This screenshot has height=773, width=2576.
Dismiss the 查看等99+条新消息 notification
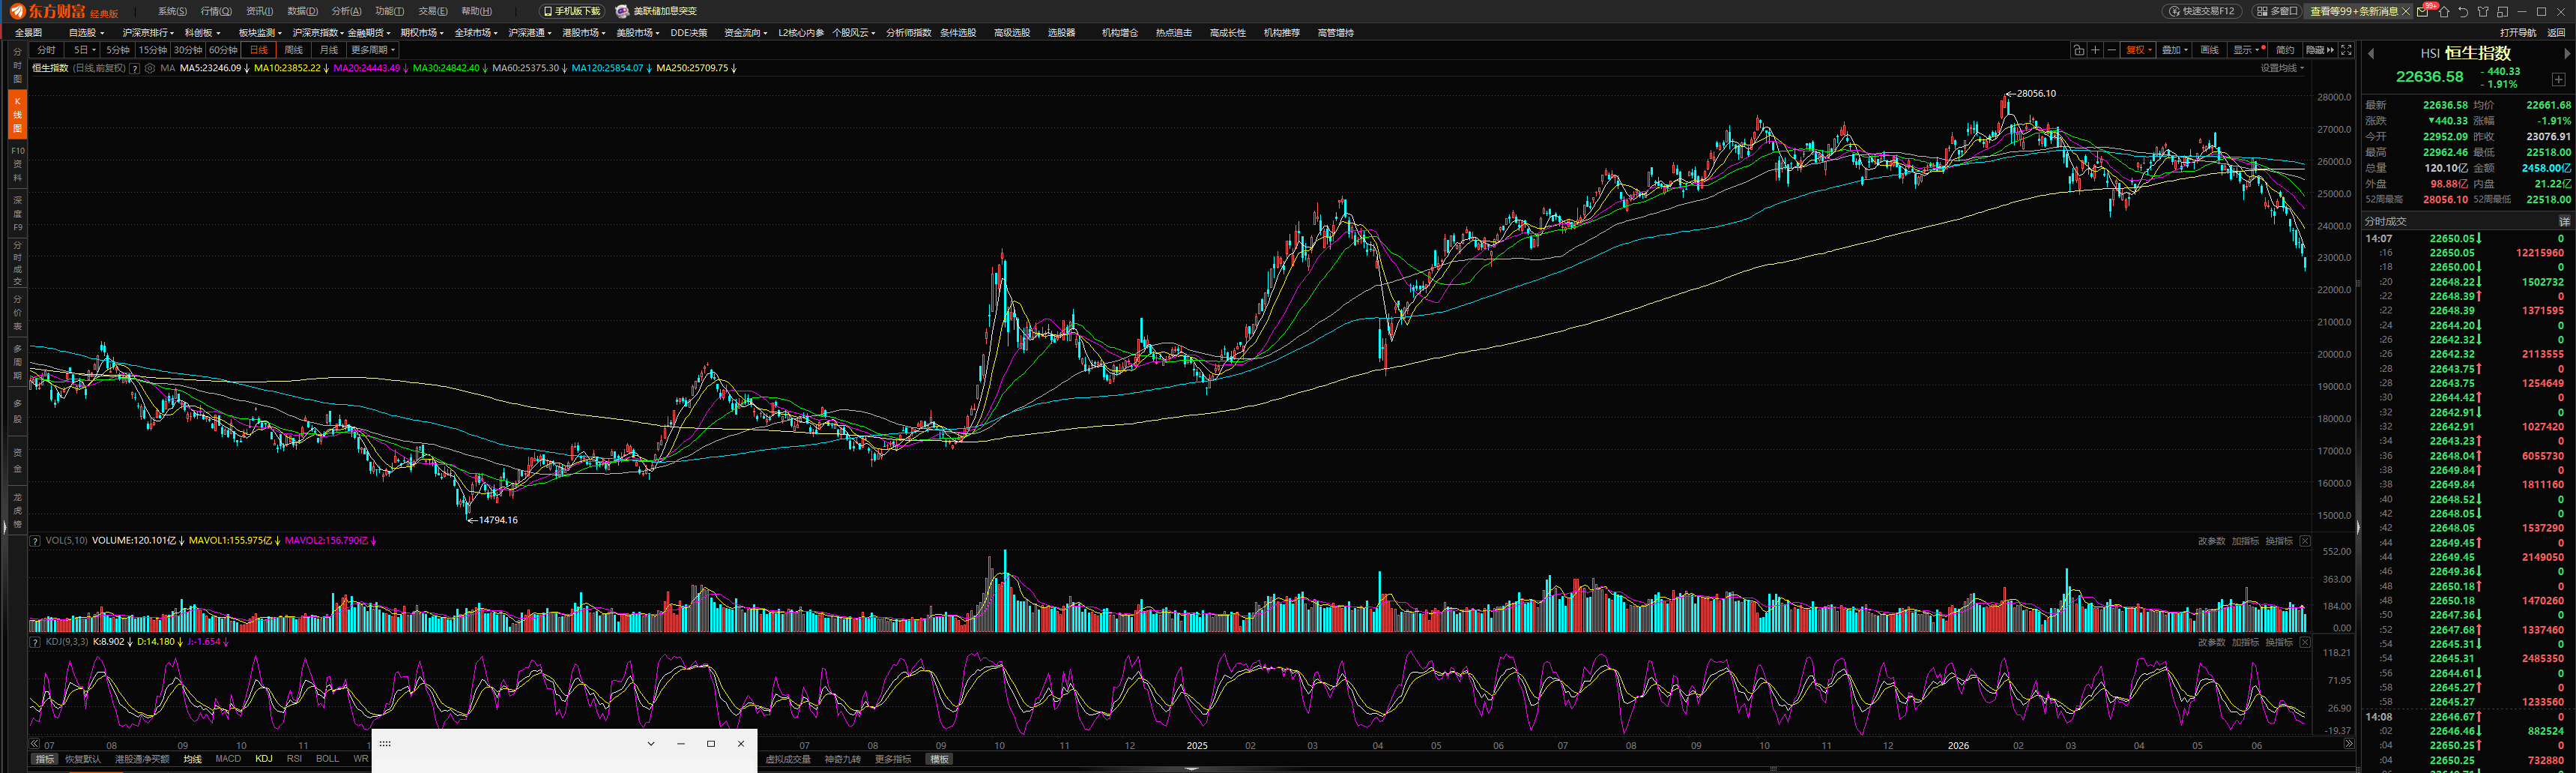coord(2406,12)
